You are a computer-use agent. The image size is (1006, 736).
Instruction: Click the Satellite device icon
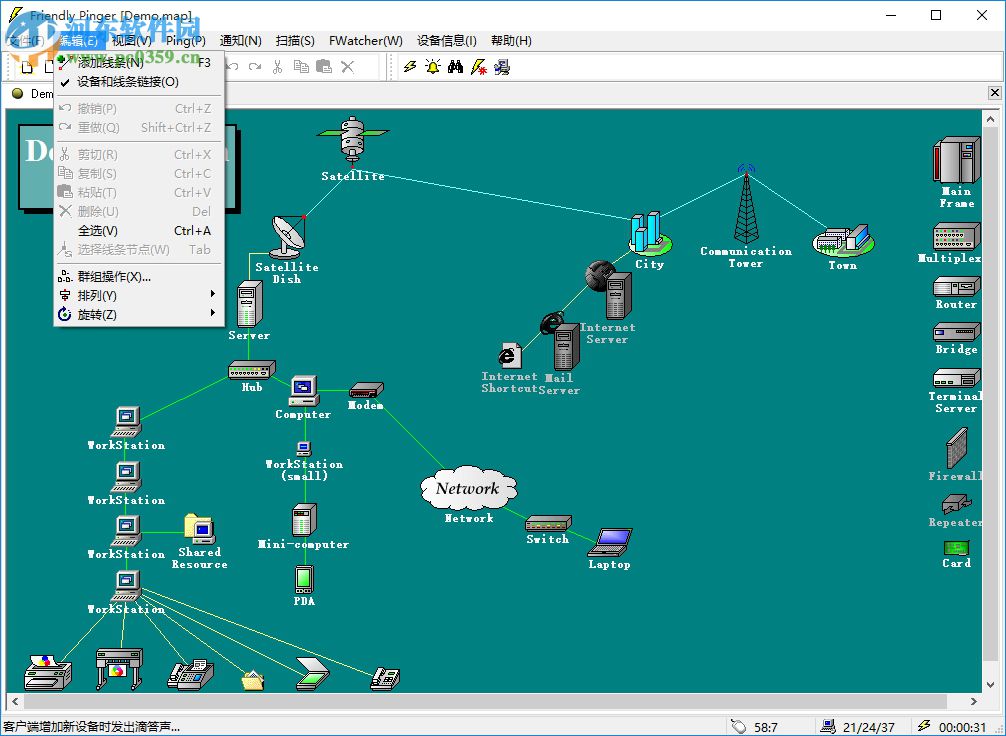(352, 140)
